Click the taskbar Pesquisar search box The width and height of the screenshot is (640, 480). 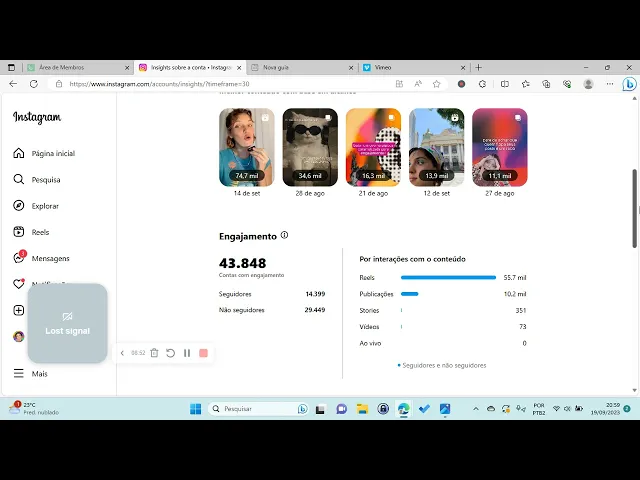(x=259, y=409)
